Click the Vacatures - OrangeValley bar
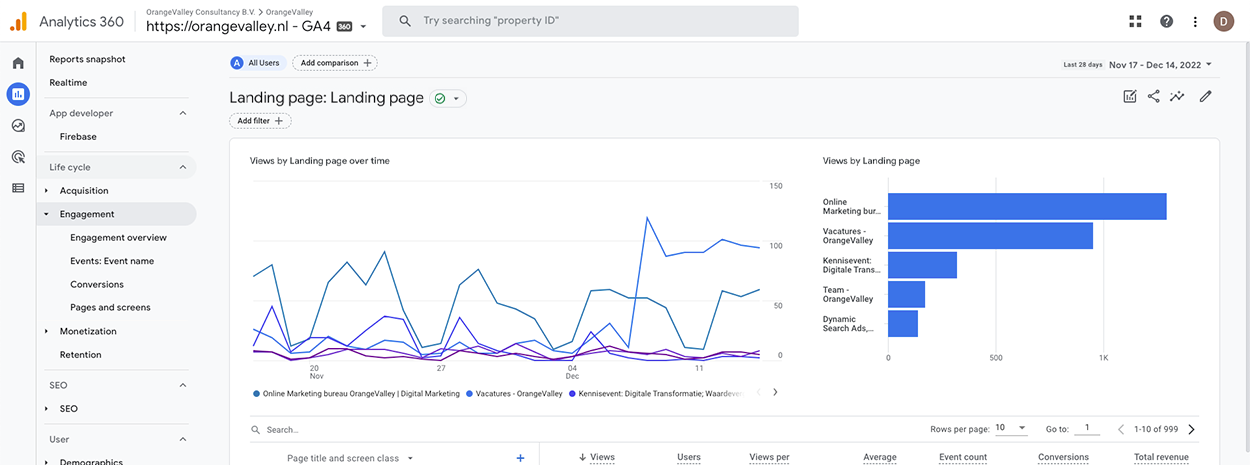This screenshot has width=1250, height=465. pyautogui.click(x=990, y=235)
